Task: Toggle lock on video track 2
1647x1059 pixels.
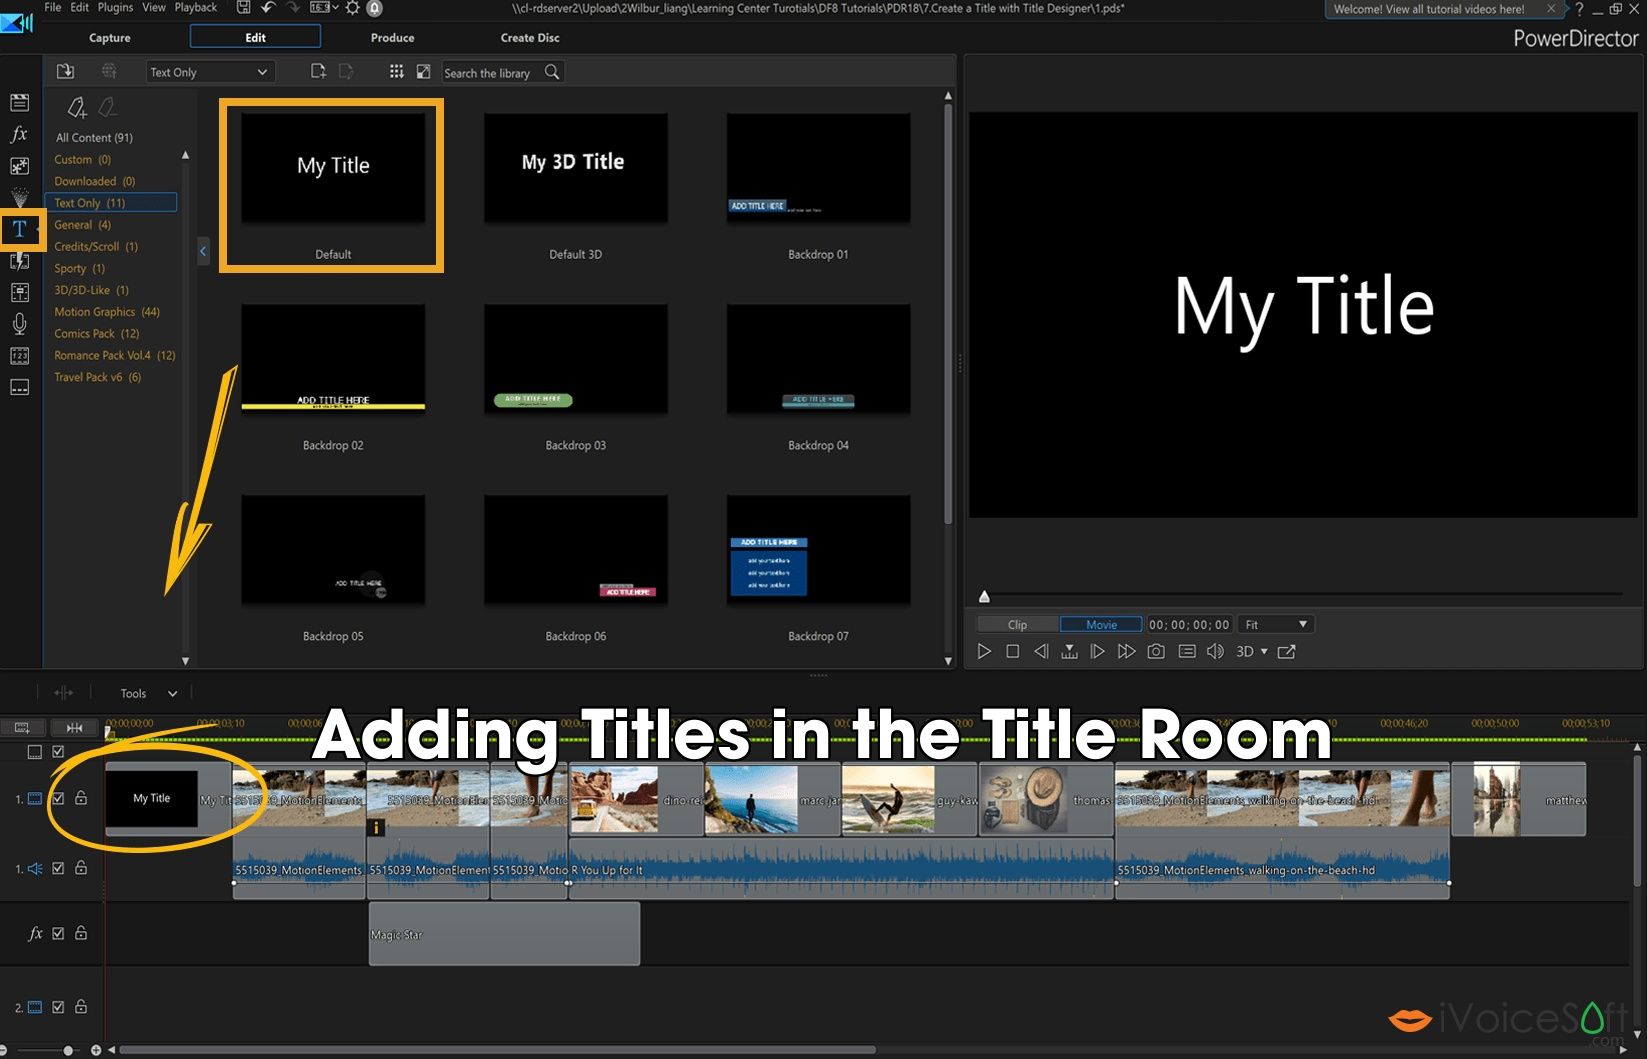Action: [x=81, y=1007]
